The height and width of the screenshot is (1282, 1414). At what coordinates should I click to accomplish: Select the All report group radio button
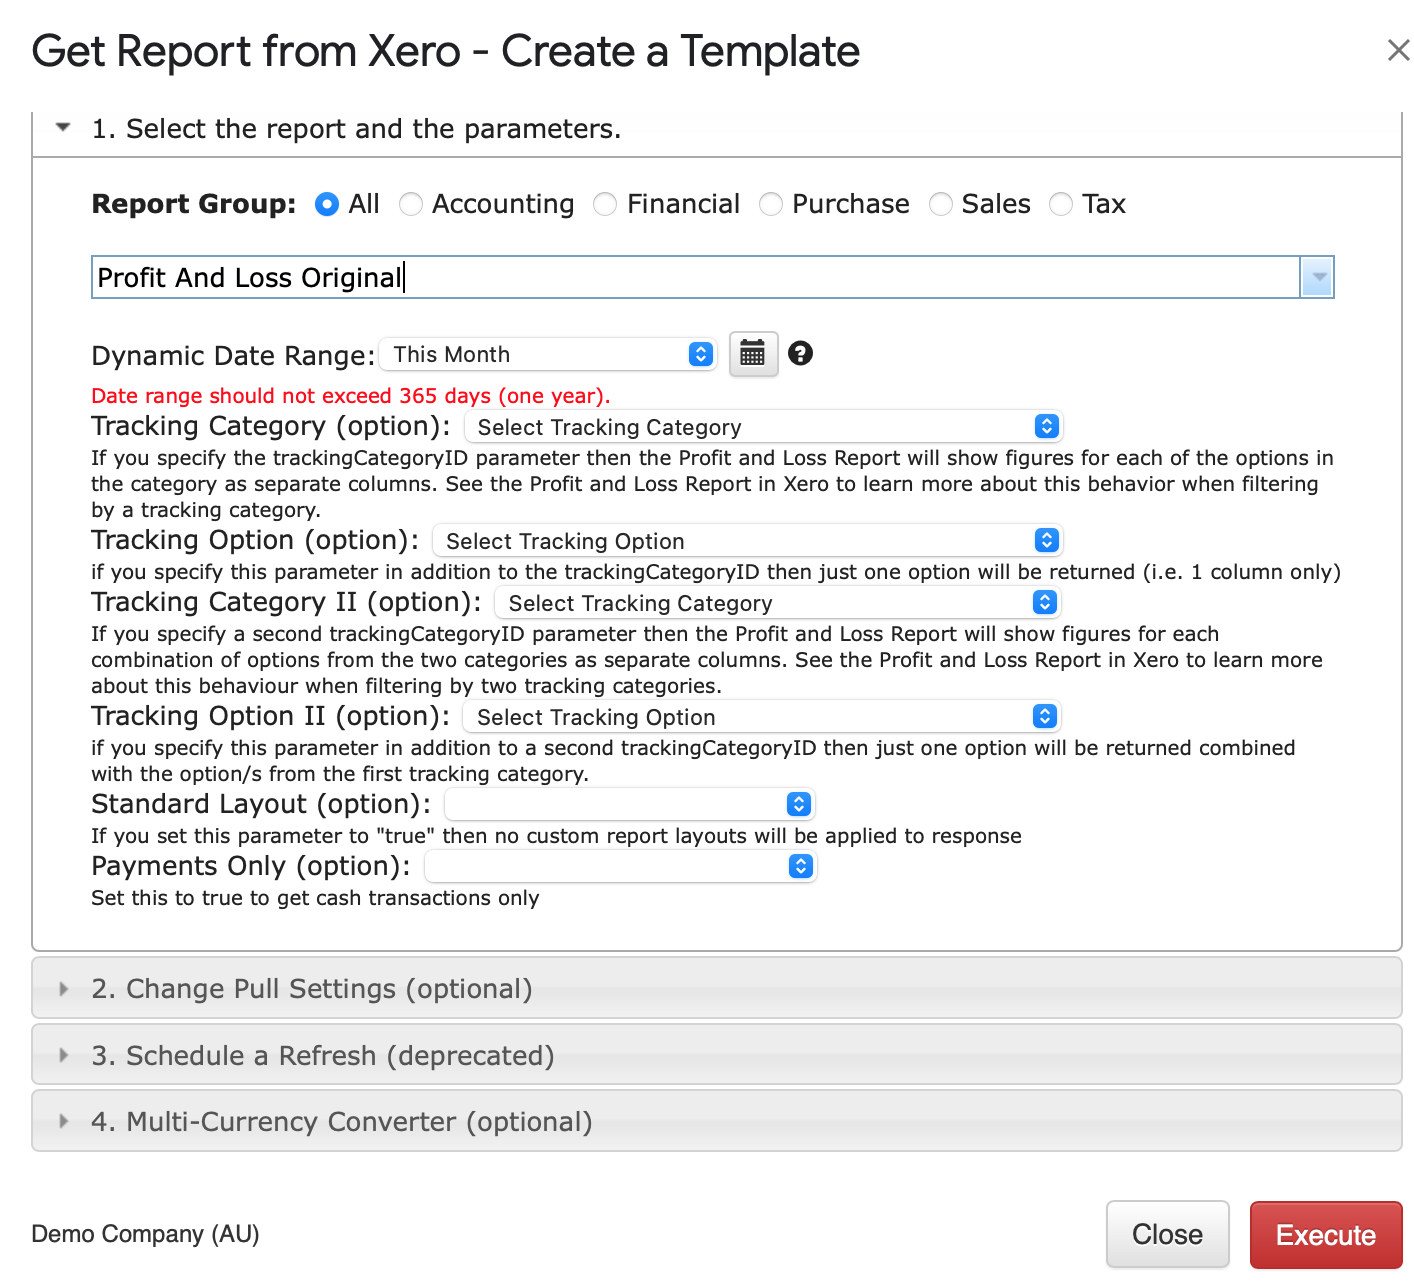(x=327, y=204)
